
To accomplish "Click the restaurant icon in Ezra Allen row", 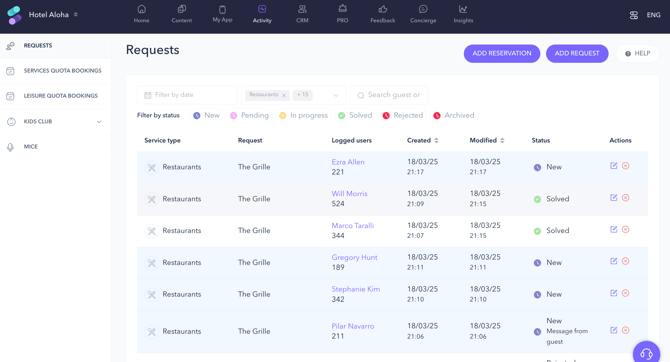I will (x=151, y=168).
